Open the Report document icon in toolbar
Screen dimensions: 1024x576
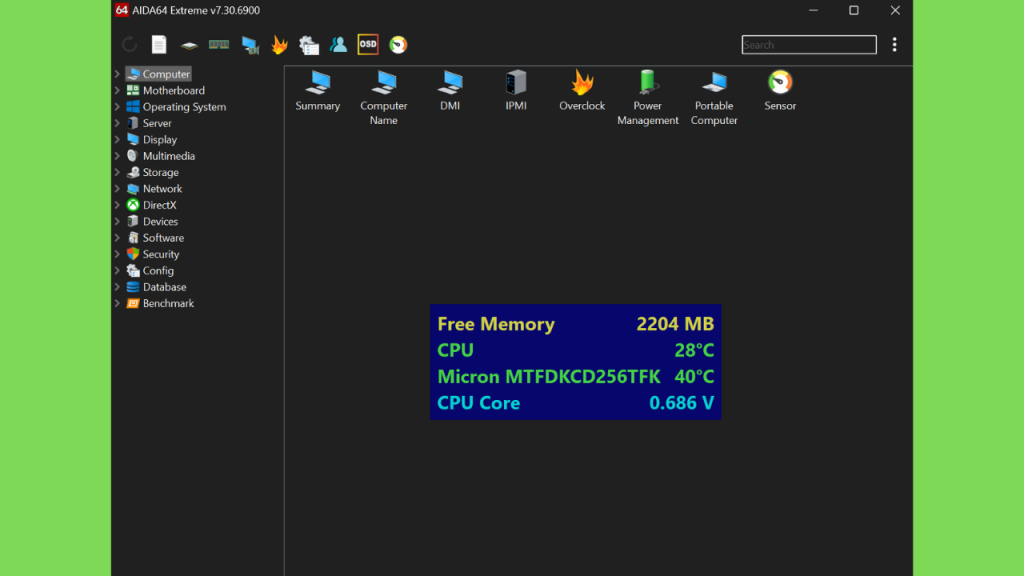(159, 44)
